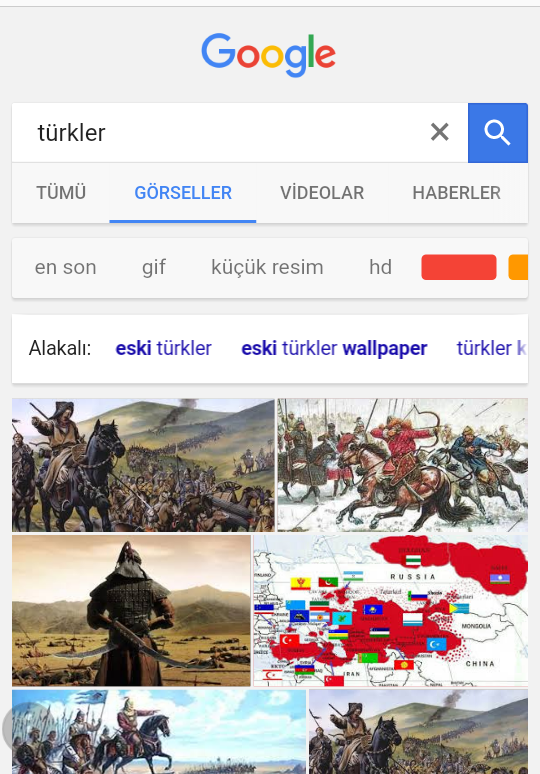Image resolution: width=540 pixels, height=774 pixels.
Task: Open related search 'eski türkler wallpaper'
Action: 334,348
